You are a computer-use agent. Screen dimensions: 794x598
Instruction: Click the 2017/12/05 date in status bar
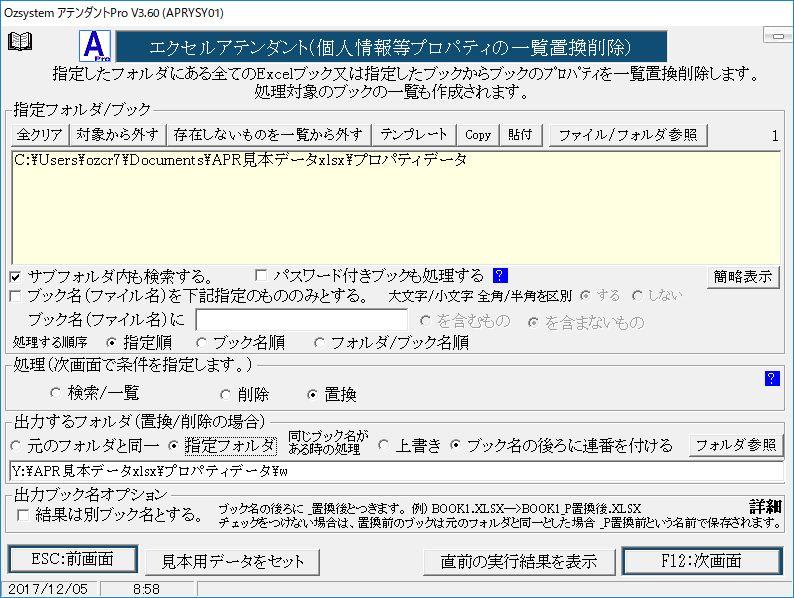click(48, 589)
